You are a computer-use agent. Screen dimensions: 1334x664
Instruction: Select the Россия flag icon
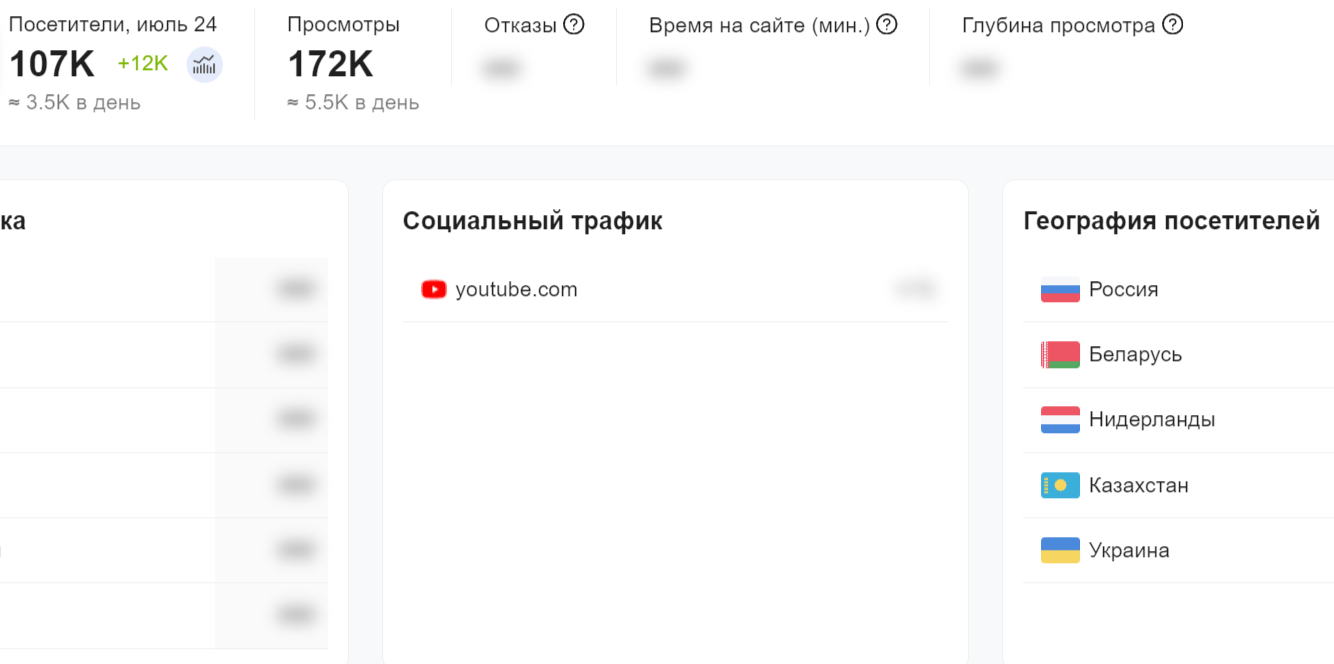[1060, 290]
